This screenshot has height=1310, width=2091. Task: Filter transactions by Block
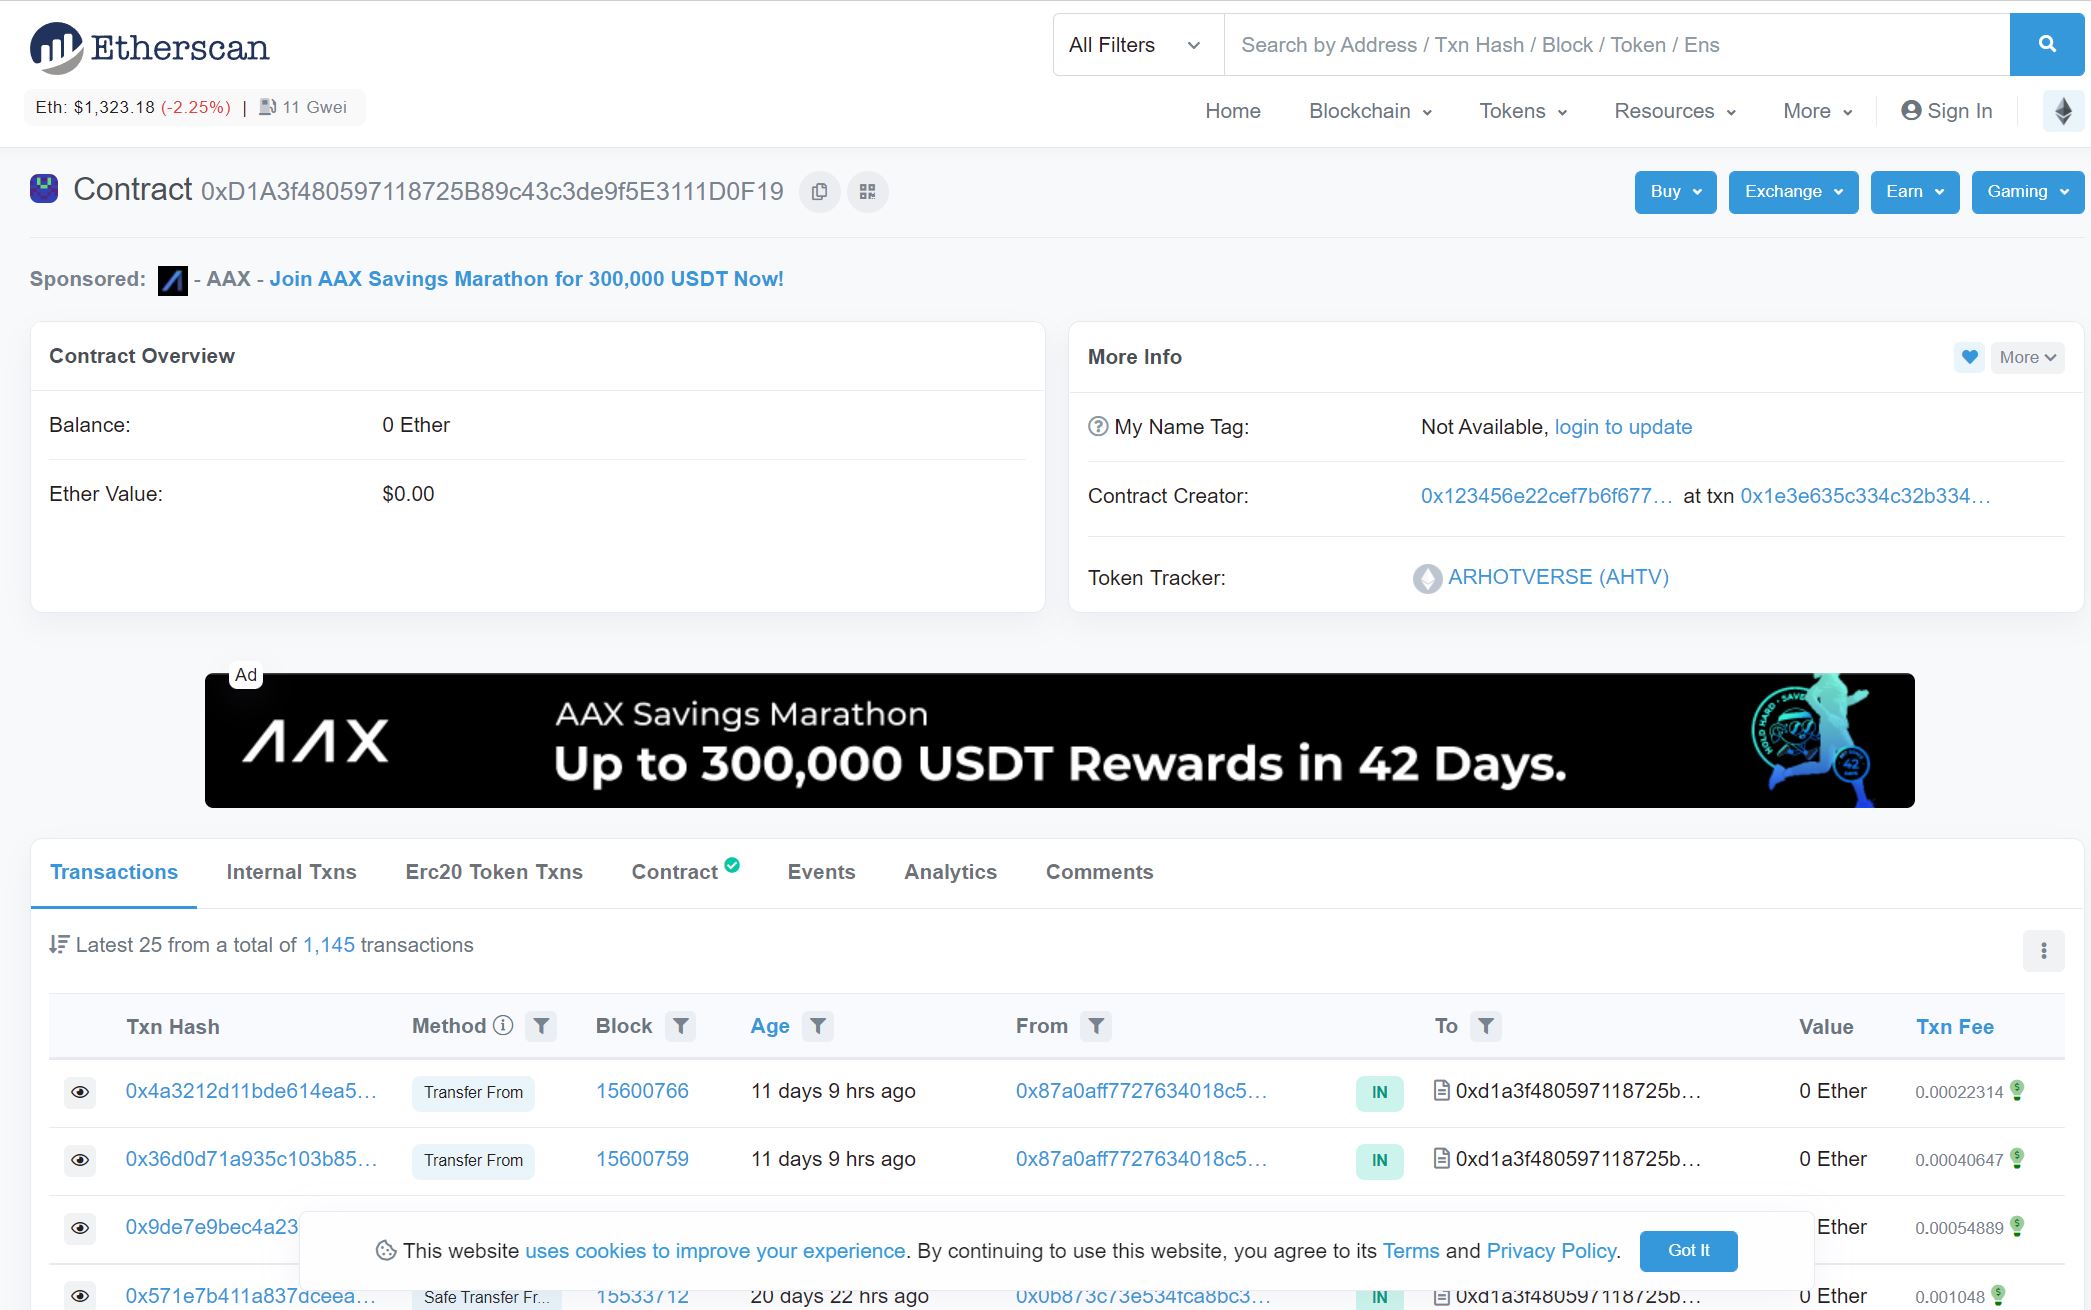click(x=681, y=1026)
